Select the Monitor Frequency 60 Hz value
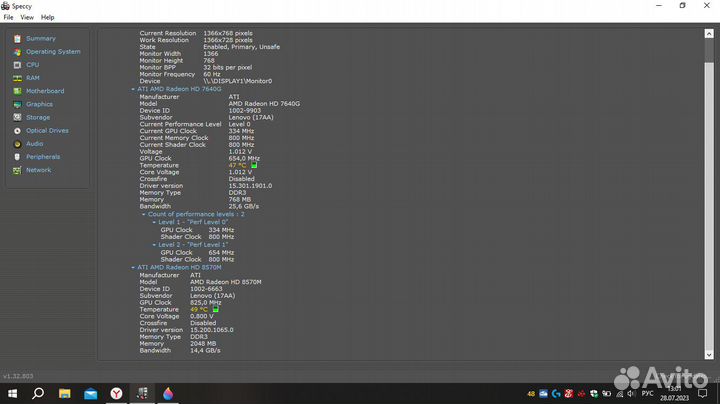Image resolution: width=720 pixels, height=404 pixels. point(212,74)
